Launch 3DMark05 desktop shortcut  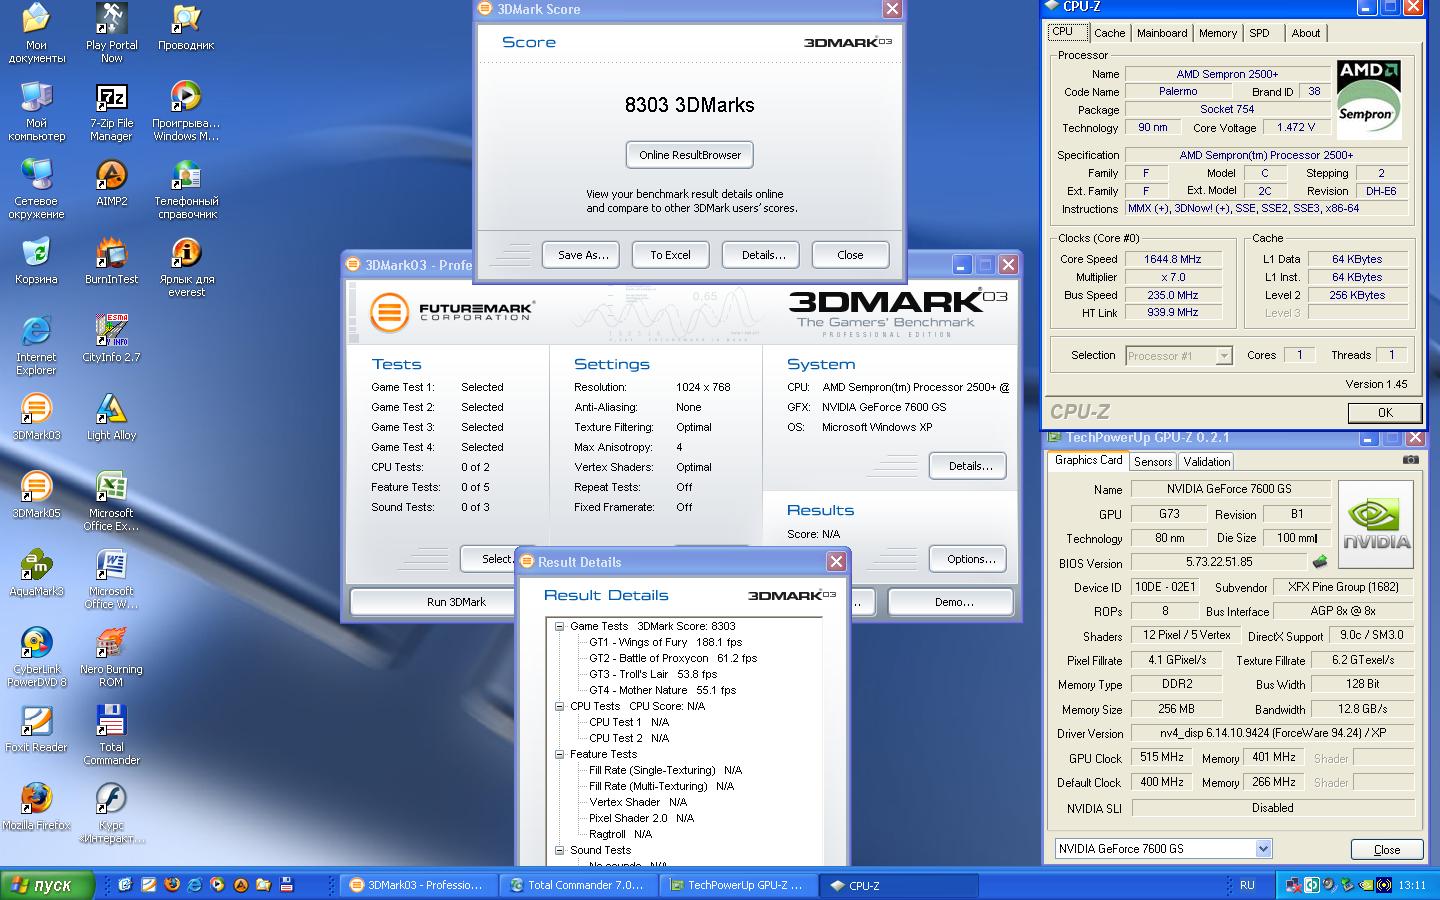36,495
